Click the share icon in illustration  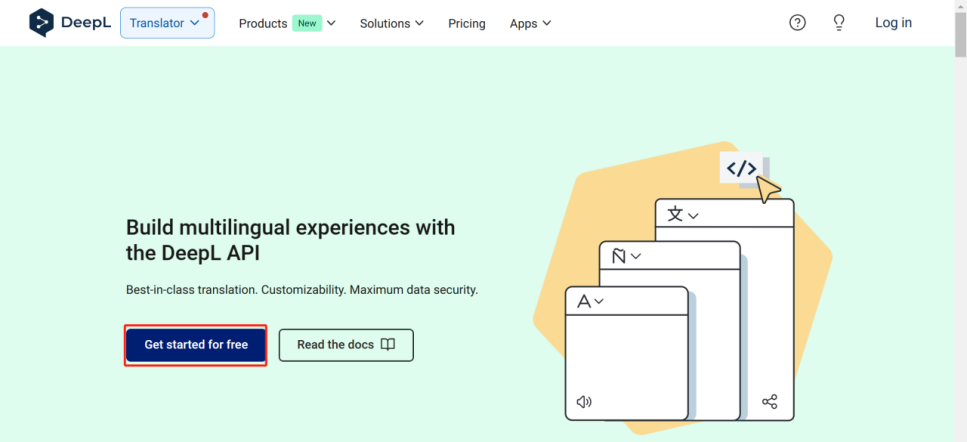pos(770,402)
